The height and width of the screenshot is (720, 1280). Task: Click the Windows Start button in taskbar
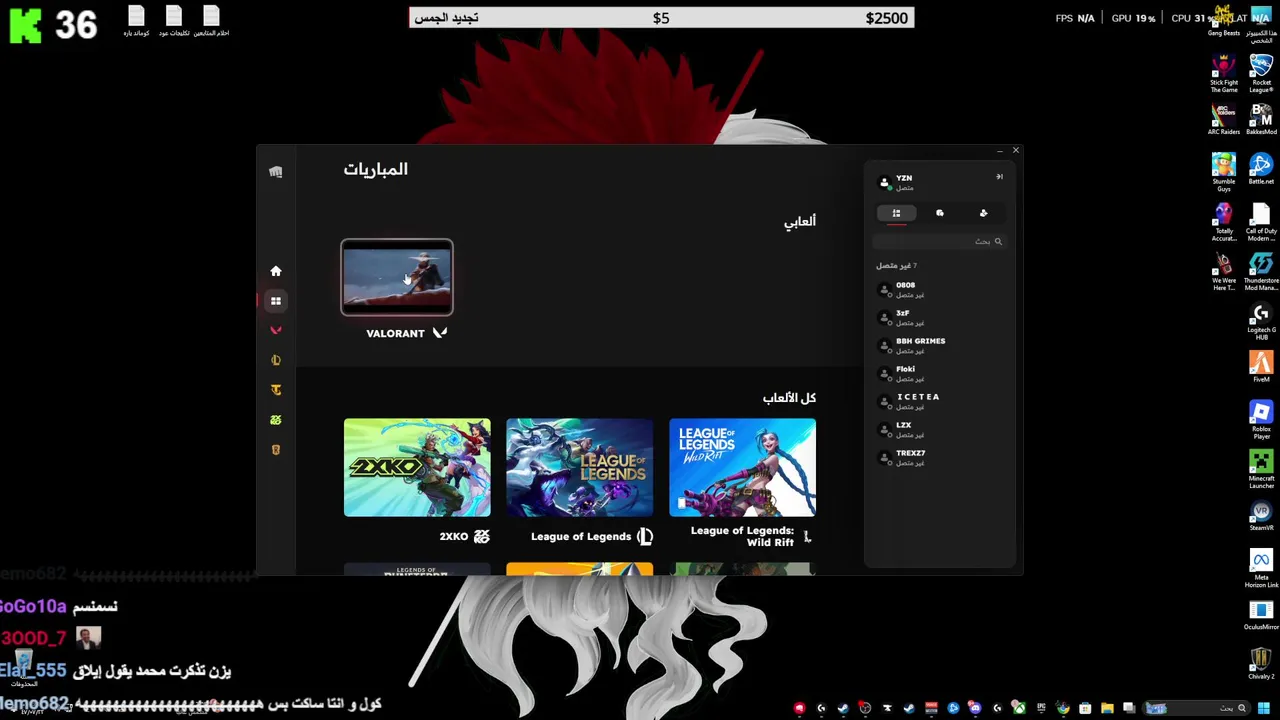(x=1264, y=708)
